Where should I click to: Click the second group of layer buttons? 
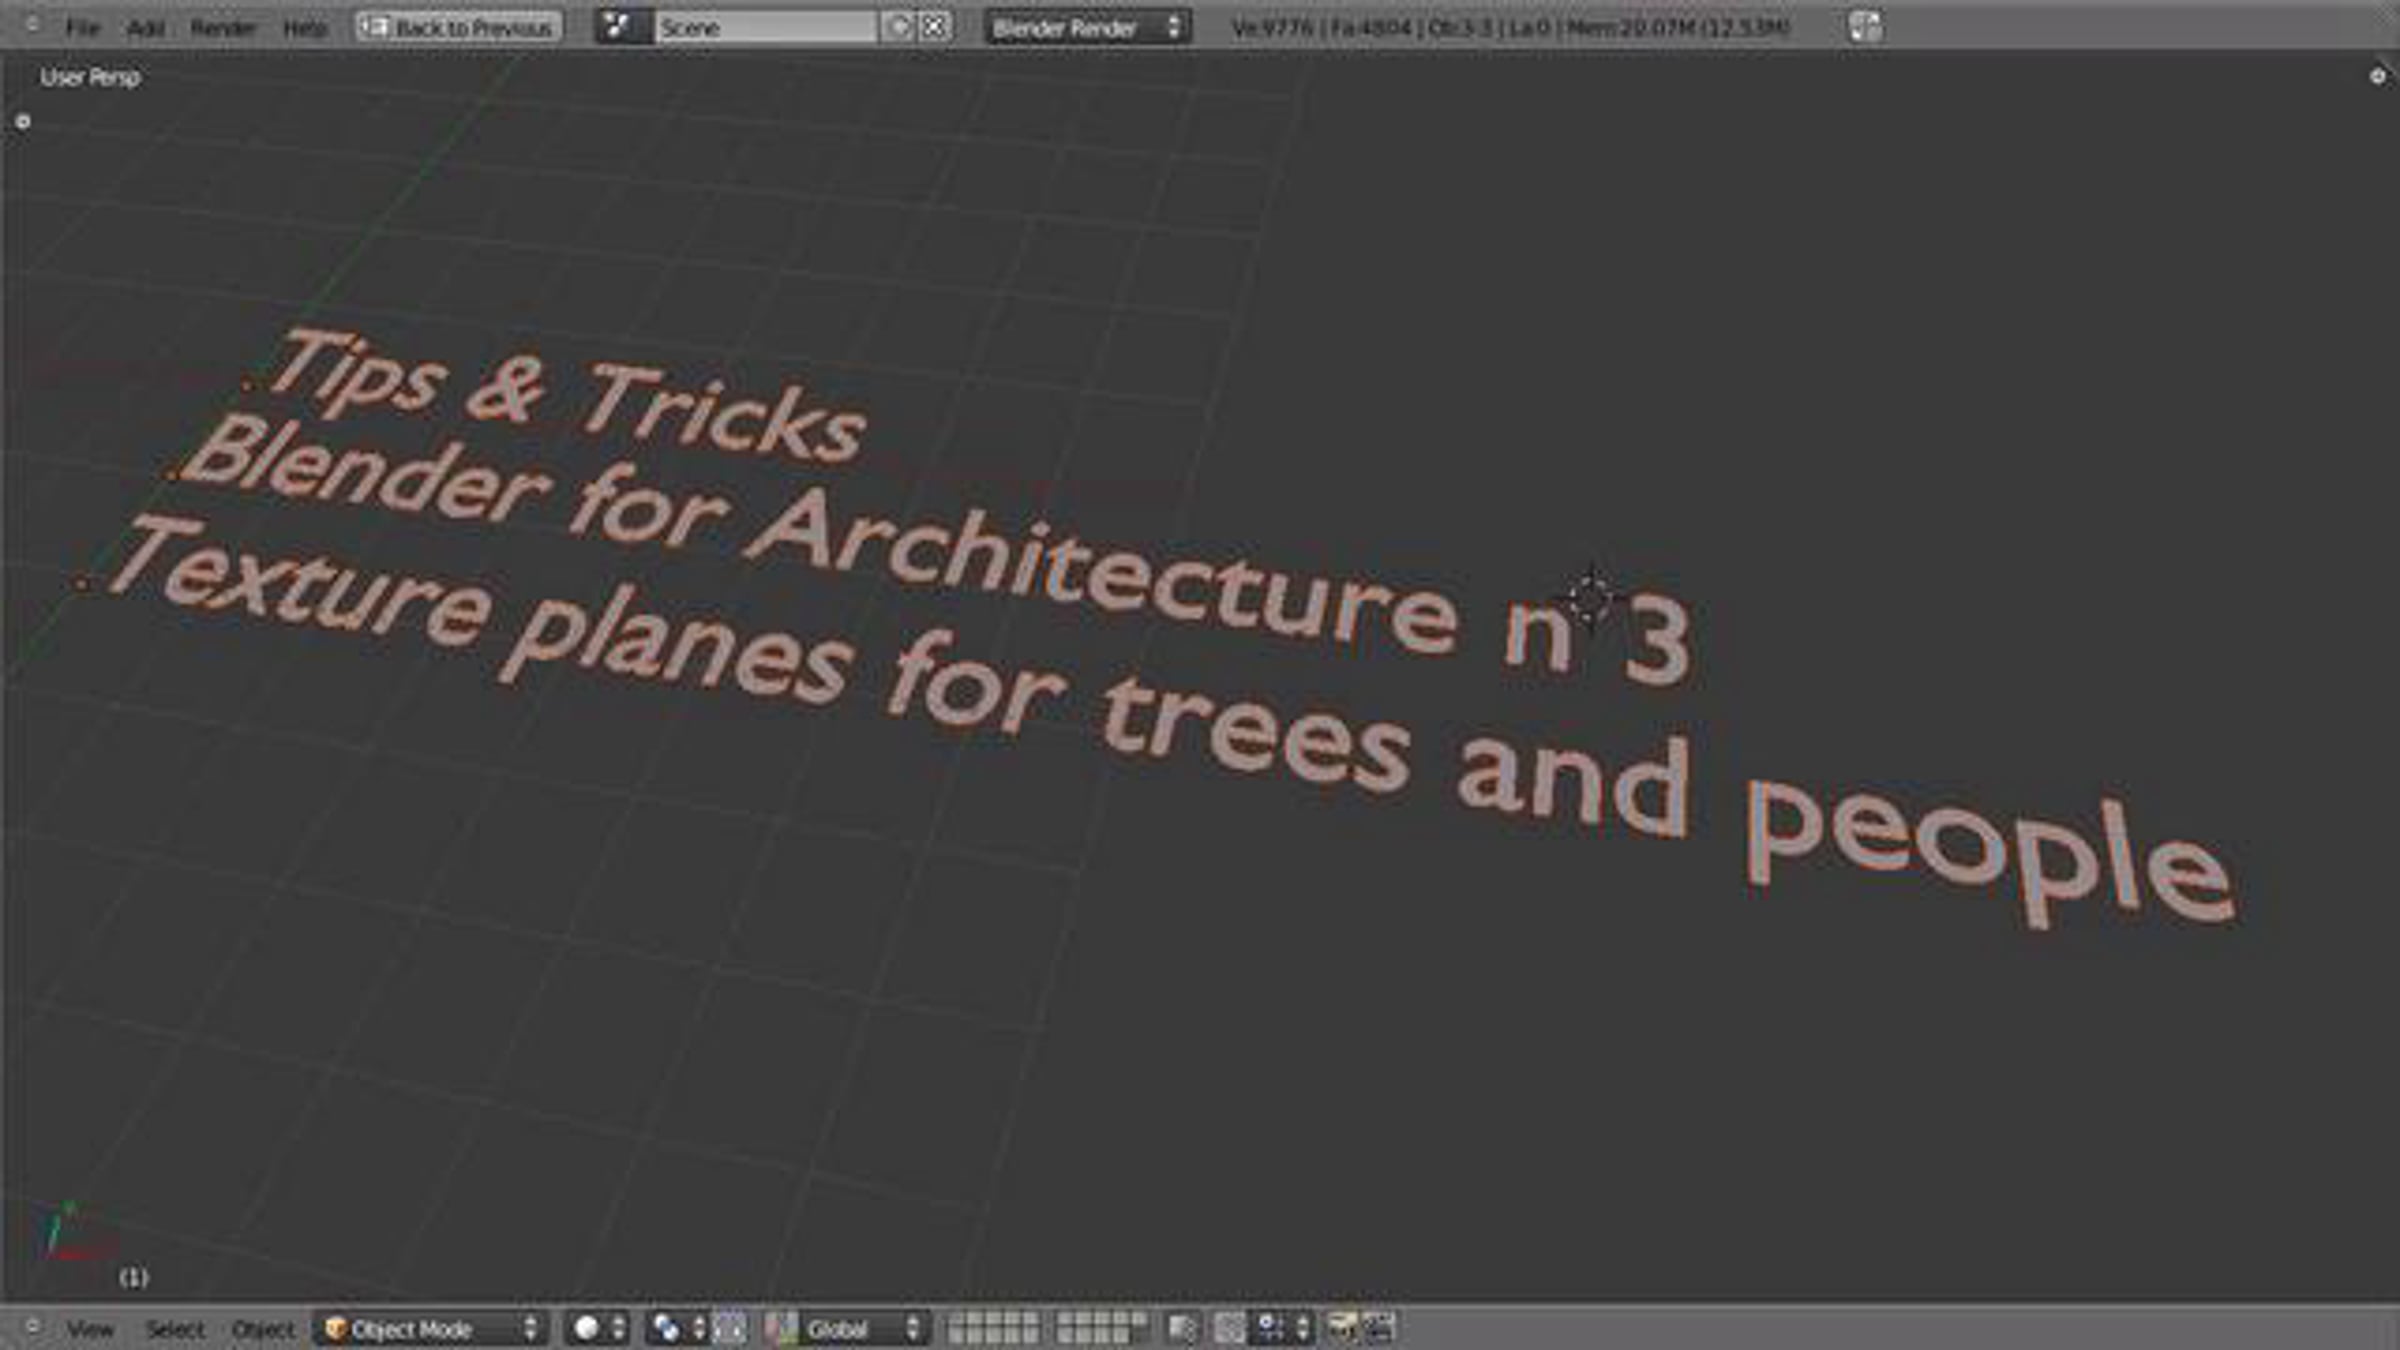click(x=1101, y=1328)
